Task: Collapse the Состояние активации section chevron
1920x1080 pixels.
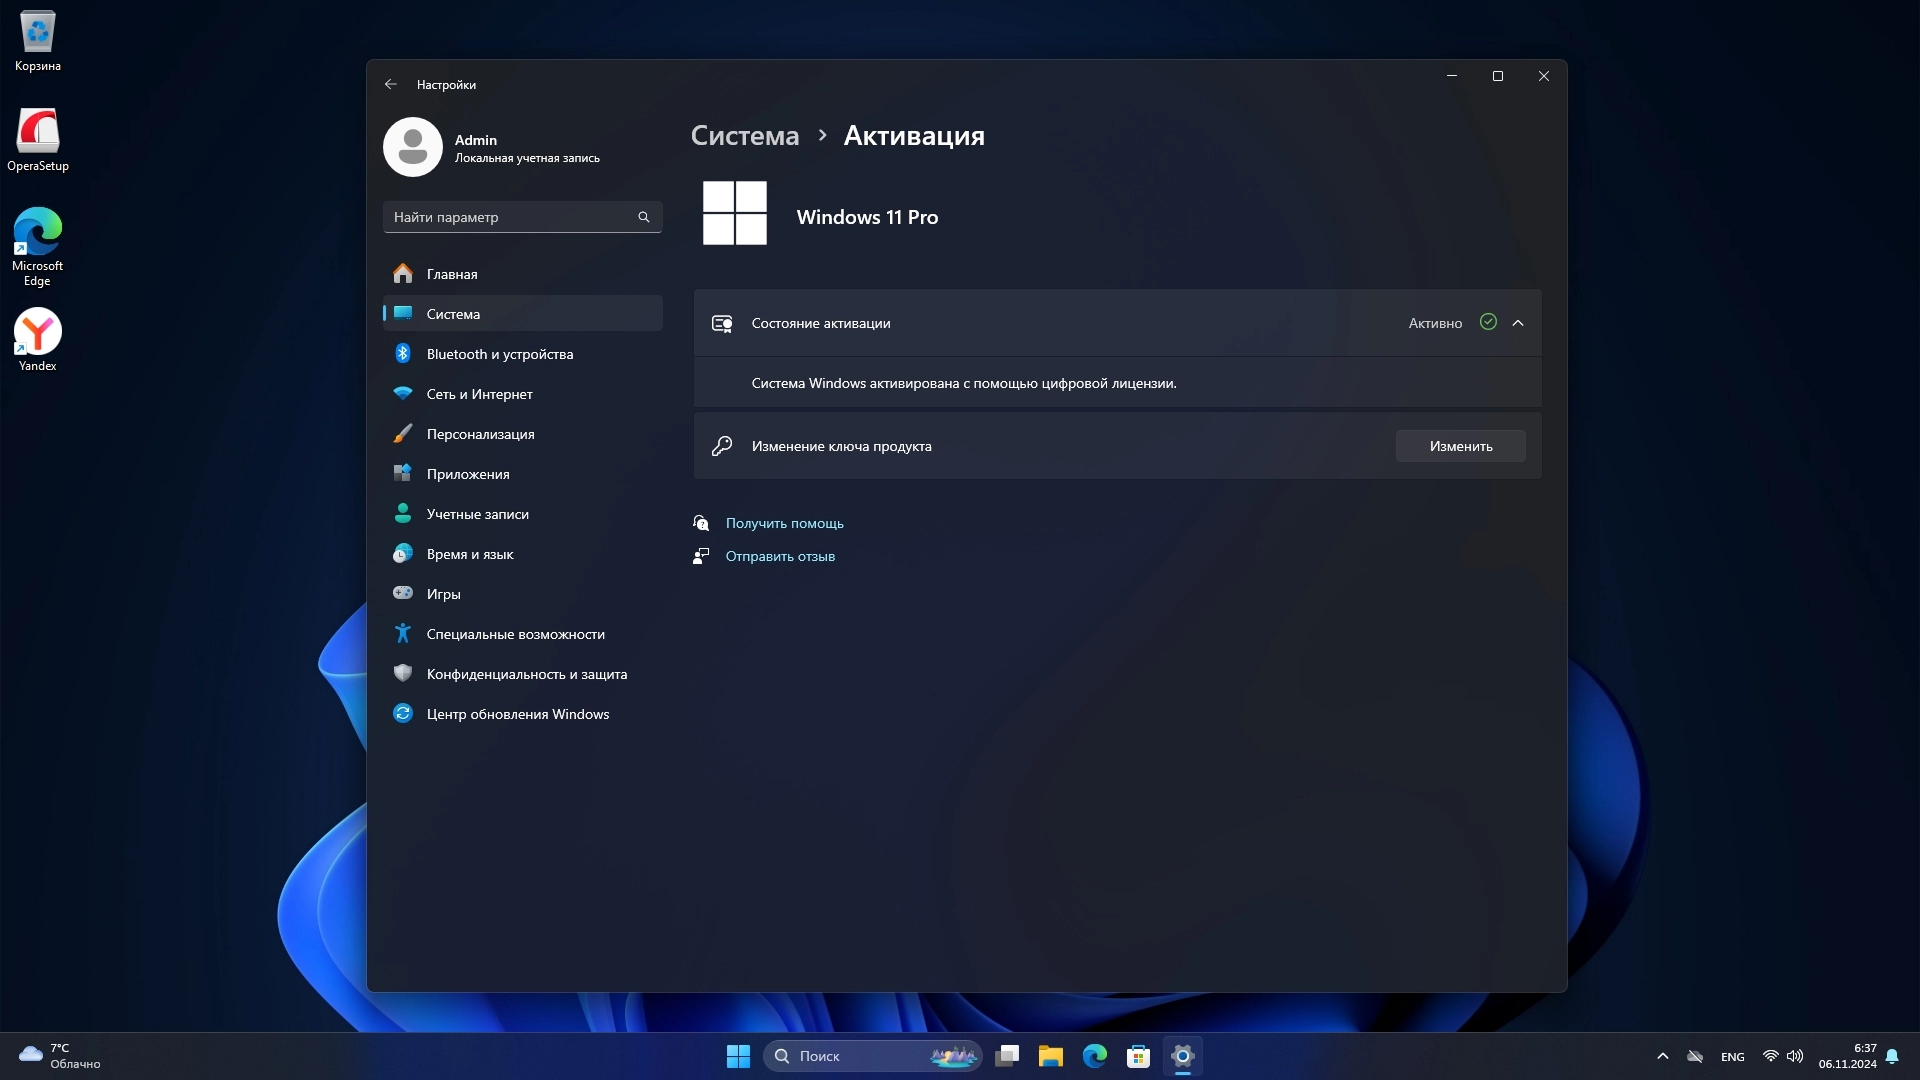Action: 1518,323
